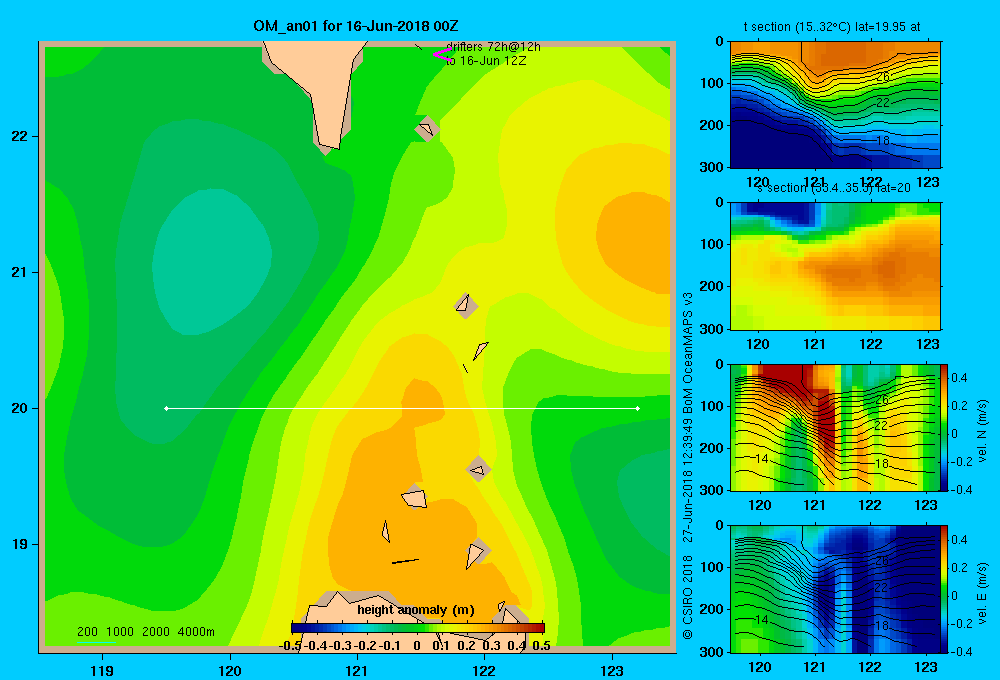This screenshot has width=1000, height=680.
Task: Click the vel. N vertical color bar
Action: coord(945,427)
